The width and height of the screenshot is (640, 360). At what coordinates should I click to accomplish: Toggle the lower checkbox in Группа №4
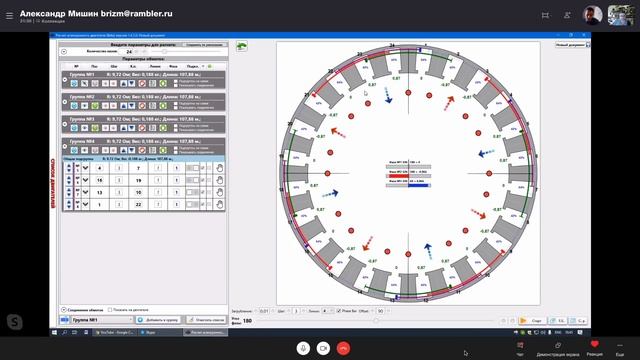pyautogui.click(x=176, y=152)
